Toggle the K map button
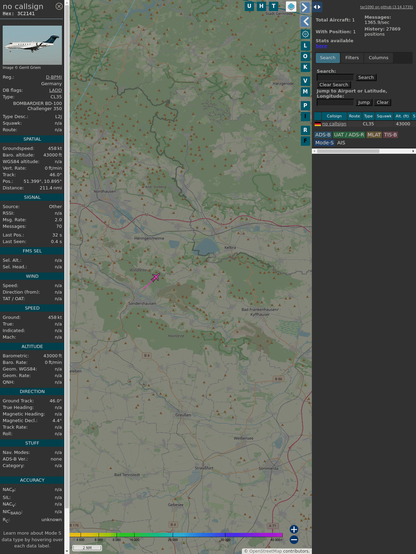 coord(305,67)
